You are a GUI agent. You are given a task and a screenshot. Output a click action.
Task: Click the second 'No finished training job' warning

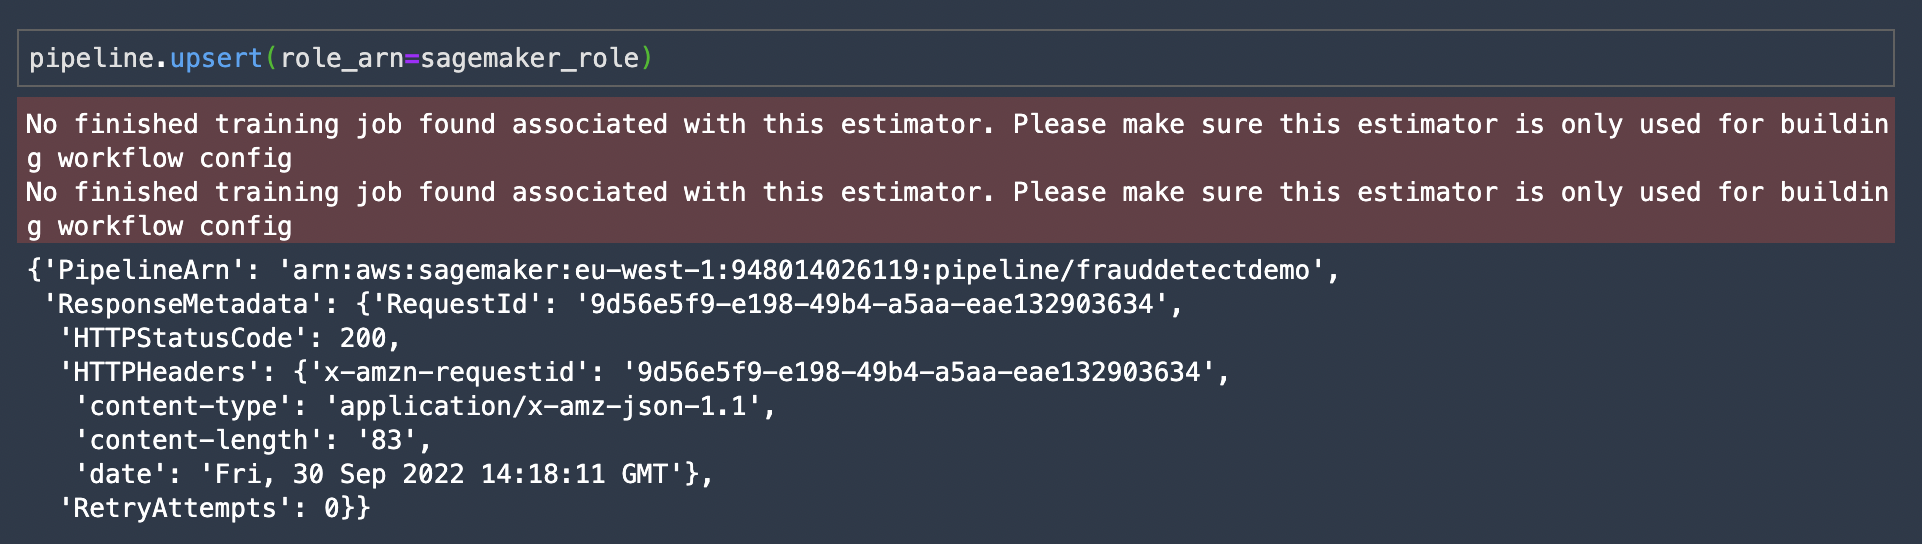(x=957, y=209)
